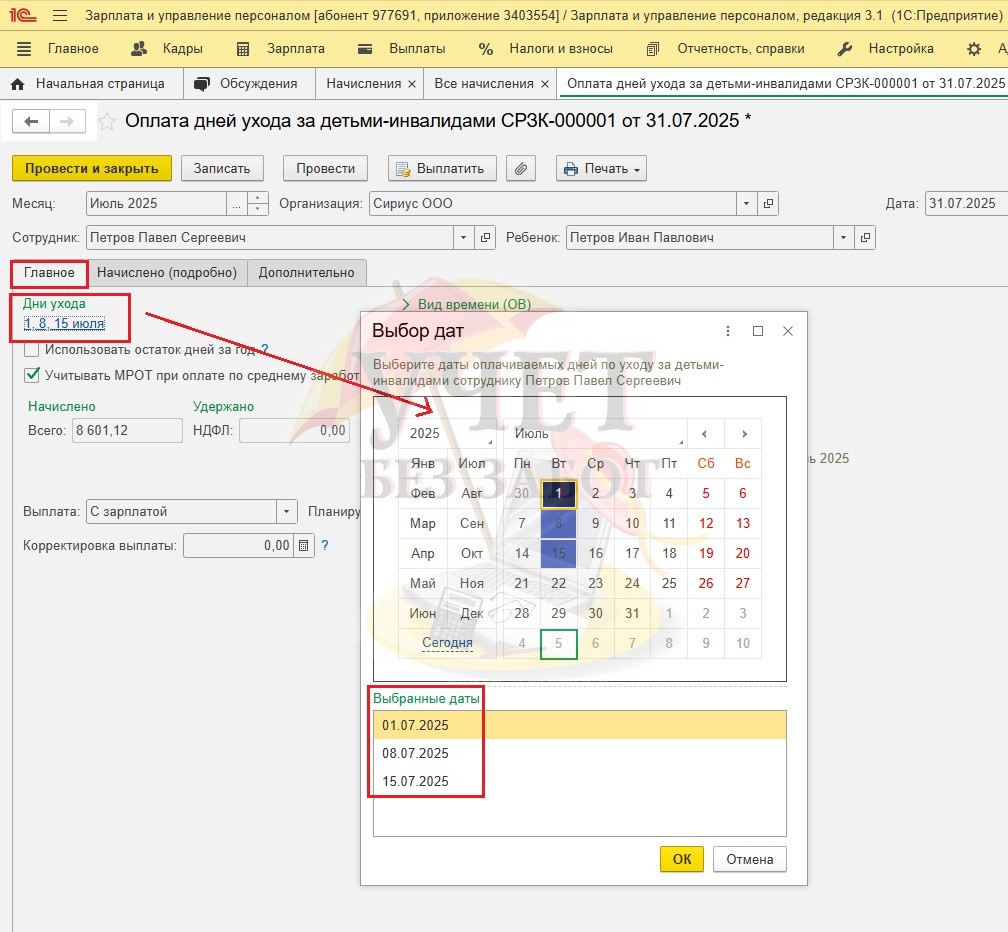The width and height of the screenshot is (1008, 932).
Task: Click Отмена in the Выбор дат dialog
Action: tap(750, 859)
